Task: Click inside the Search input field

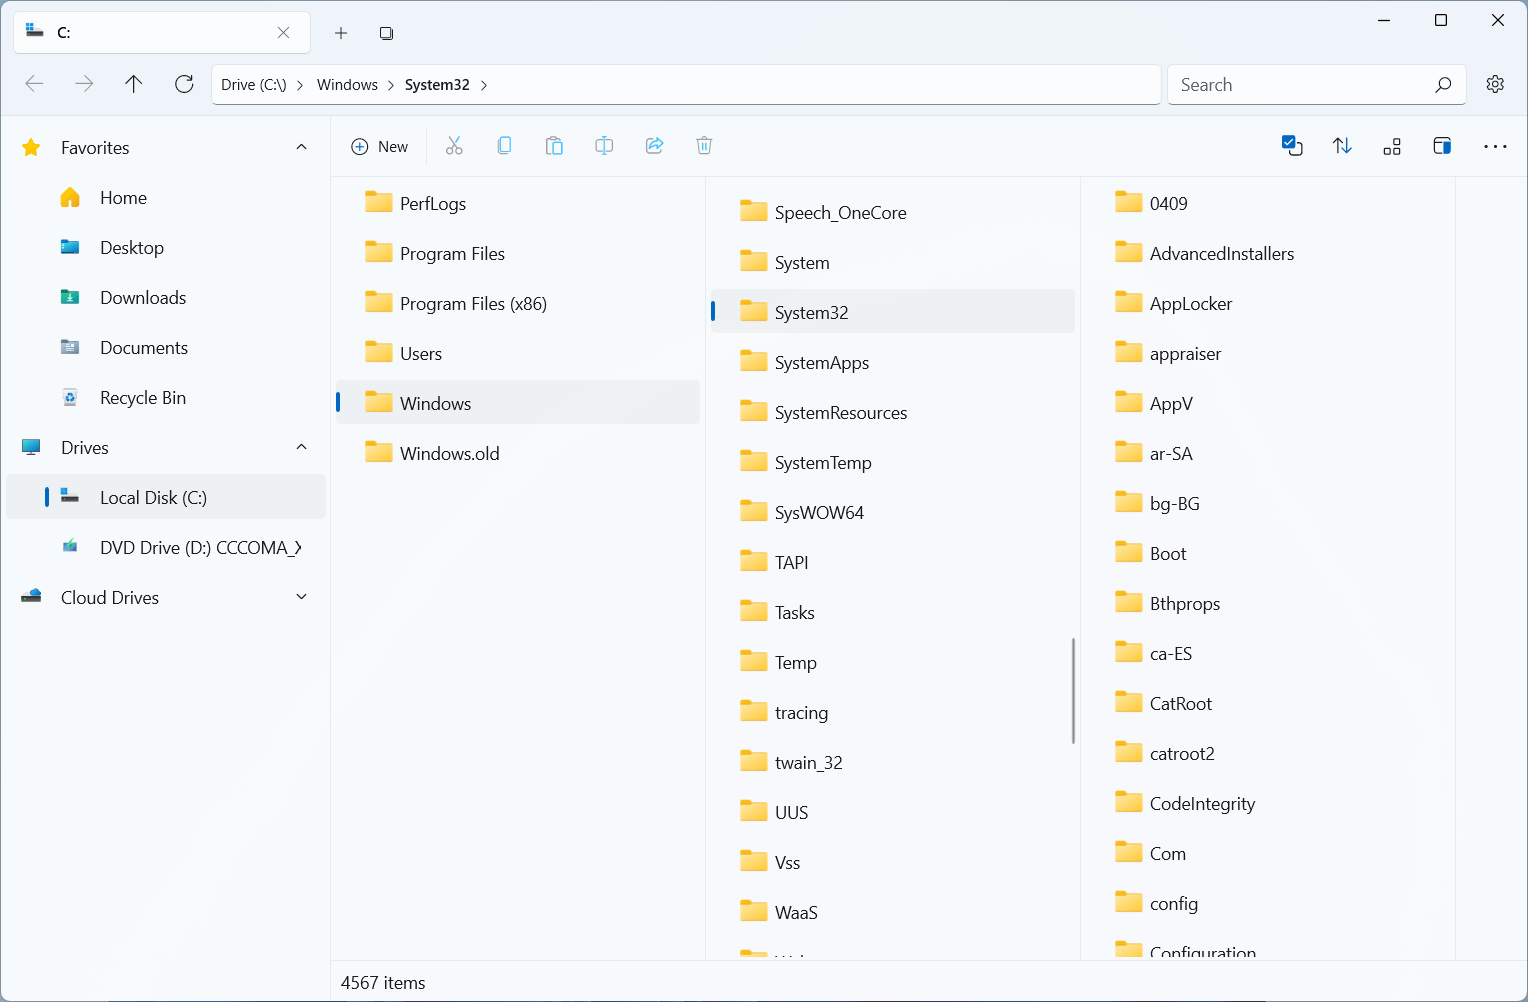Action: 1300,85
